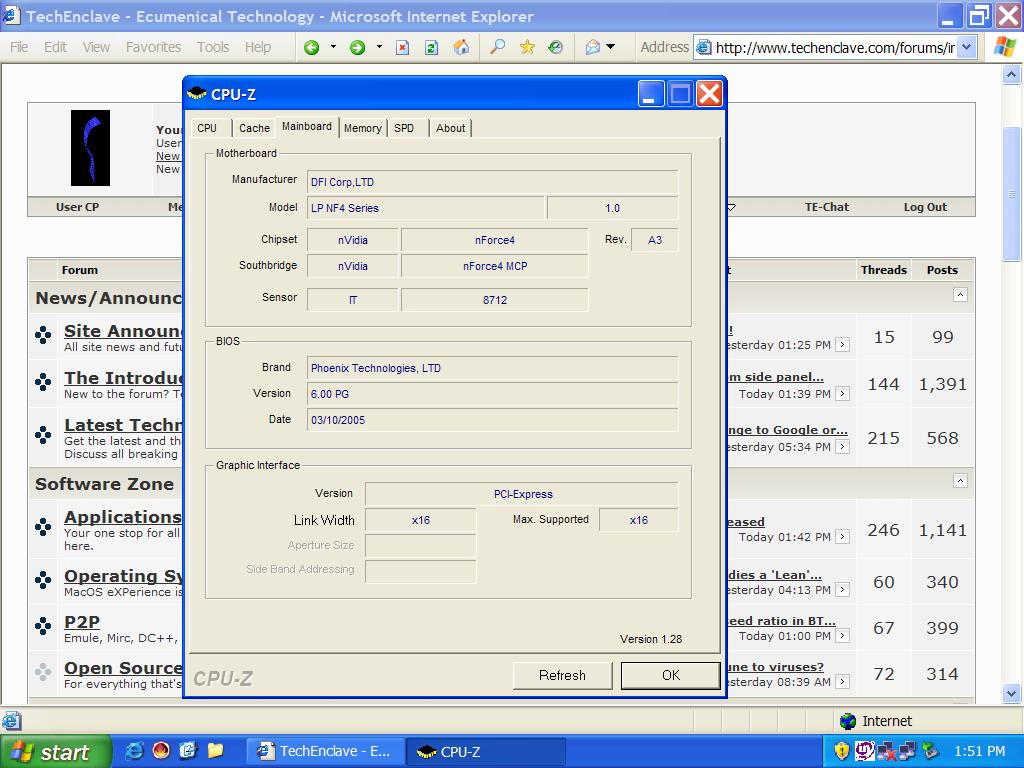This screenshot has width=1024, height=768.
Task: Open the Favorites menu
Action: [153, 47]
